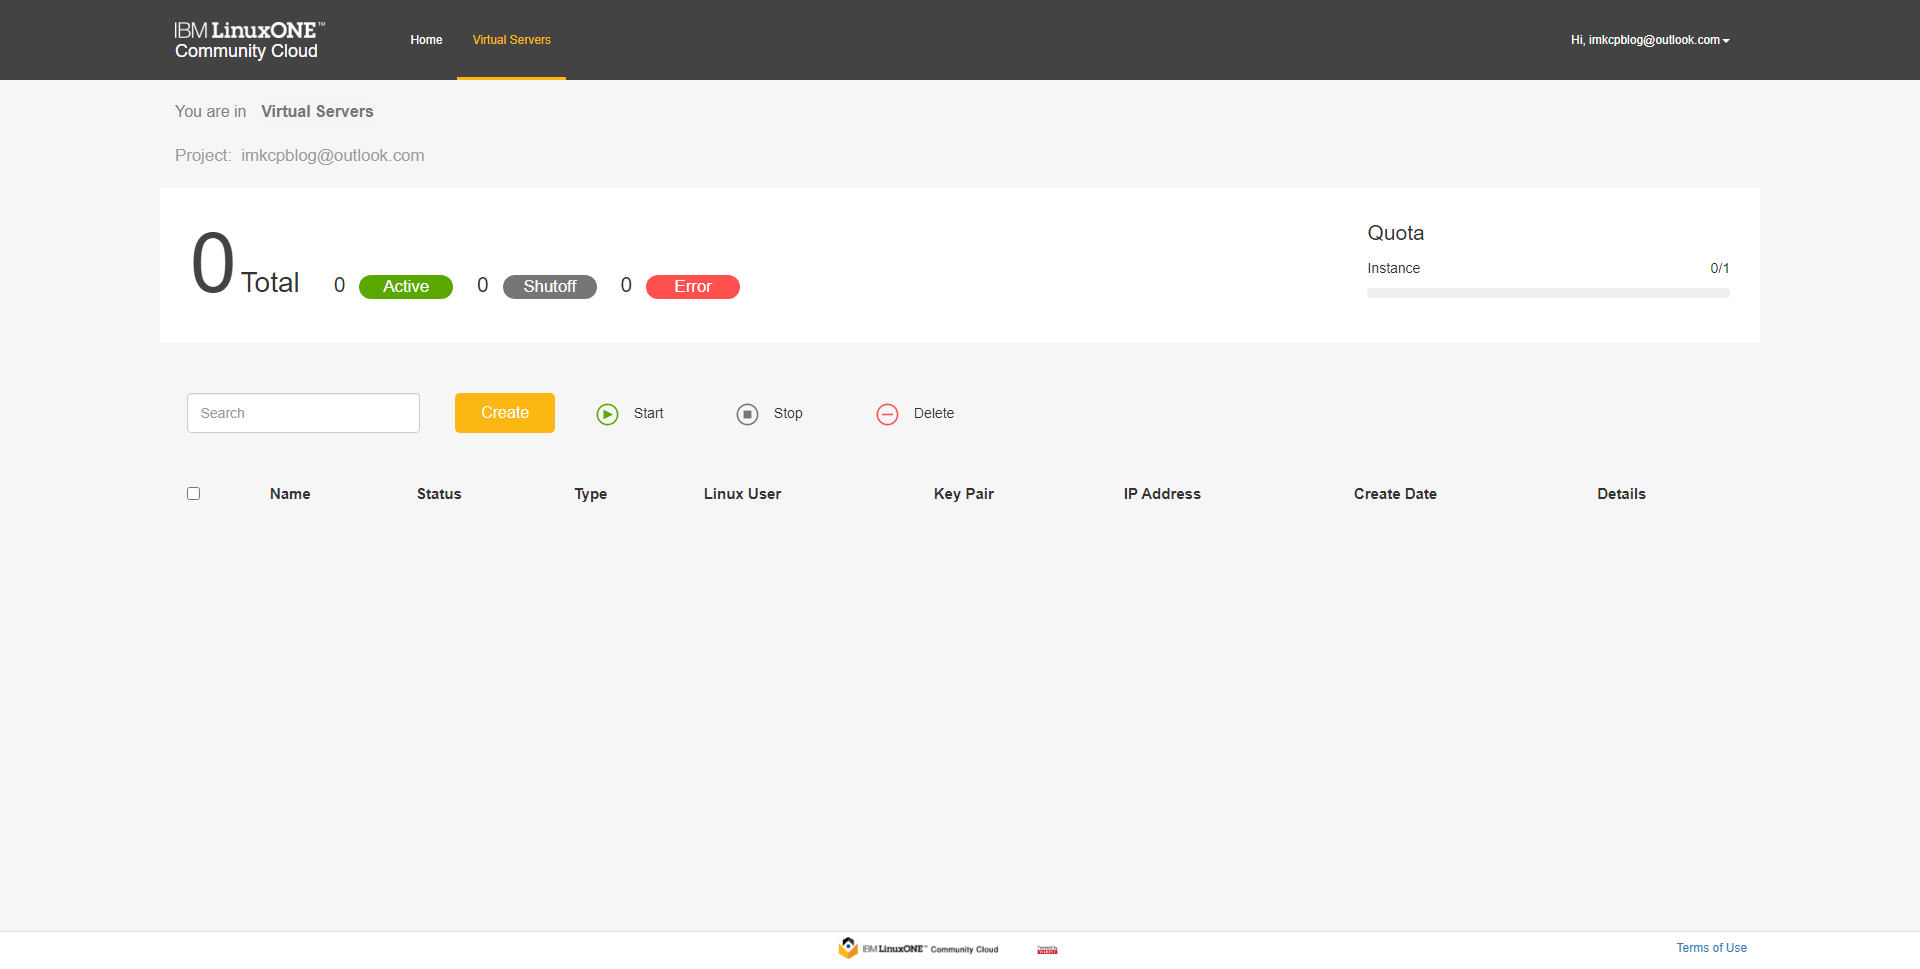Viewport: 1920px width, 969px height.
Task: Sort by the Create Date column header
Action: (1394, 494)
